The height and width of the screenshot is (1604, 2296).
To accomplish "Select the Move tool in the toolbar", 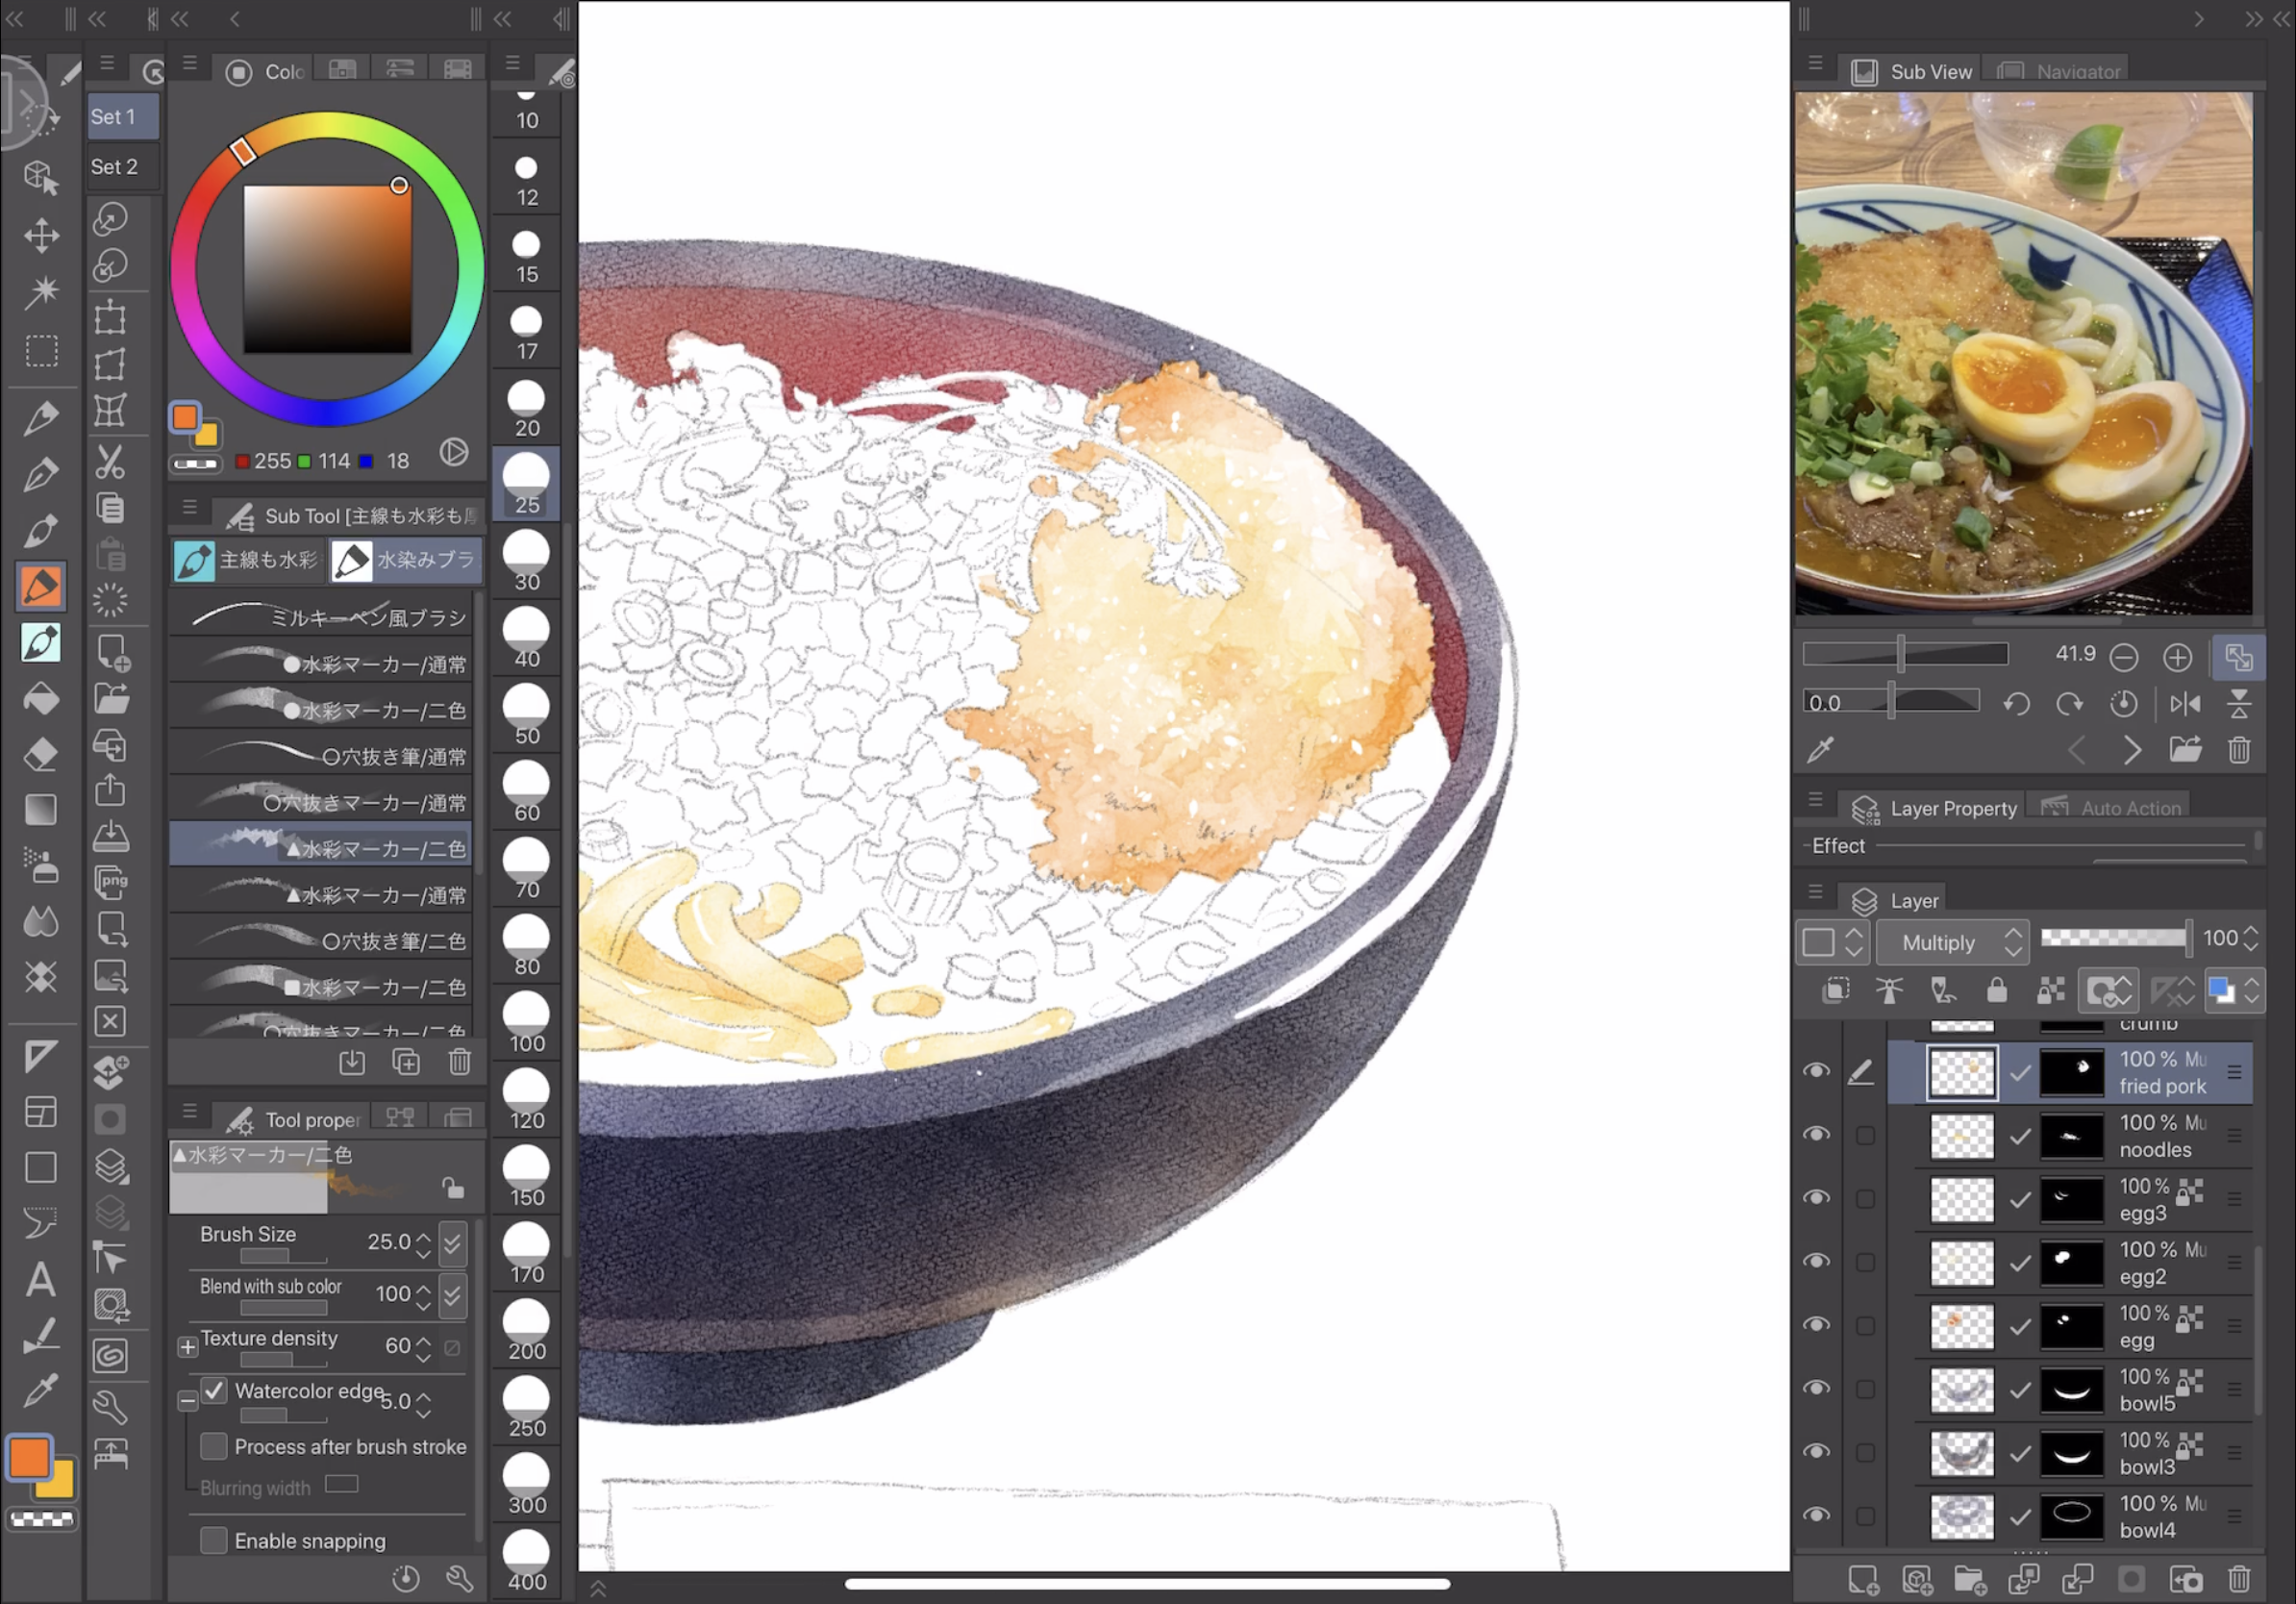I will [x=41, y=236].
